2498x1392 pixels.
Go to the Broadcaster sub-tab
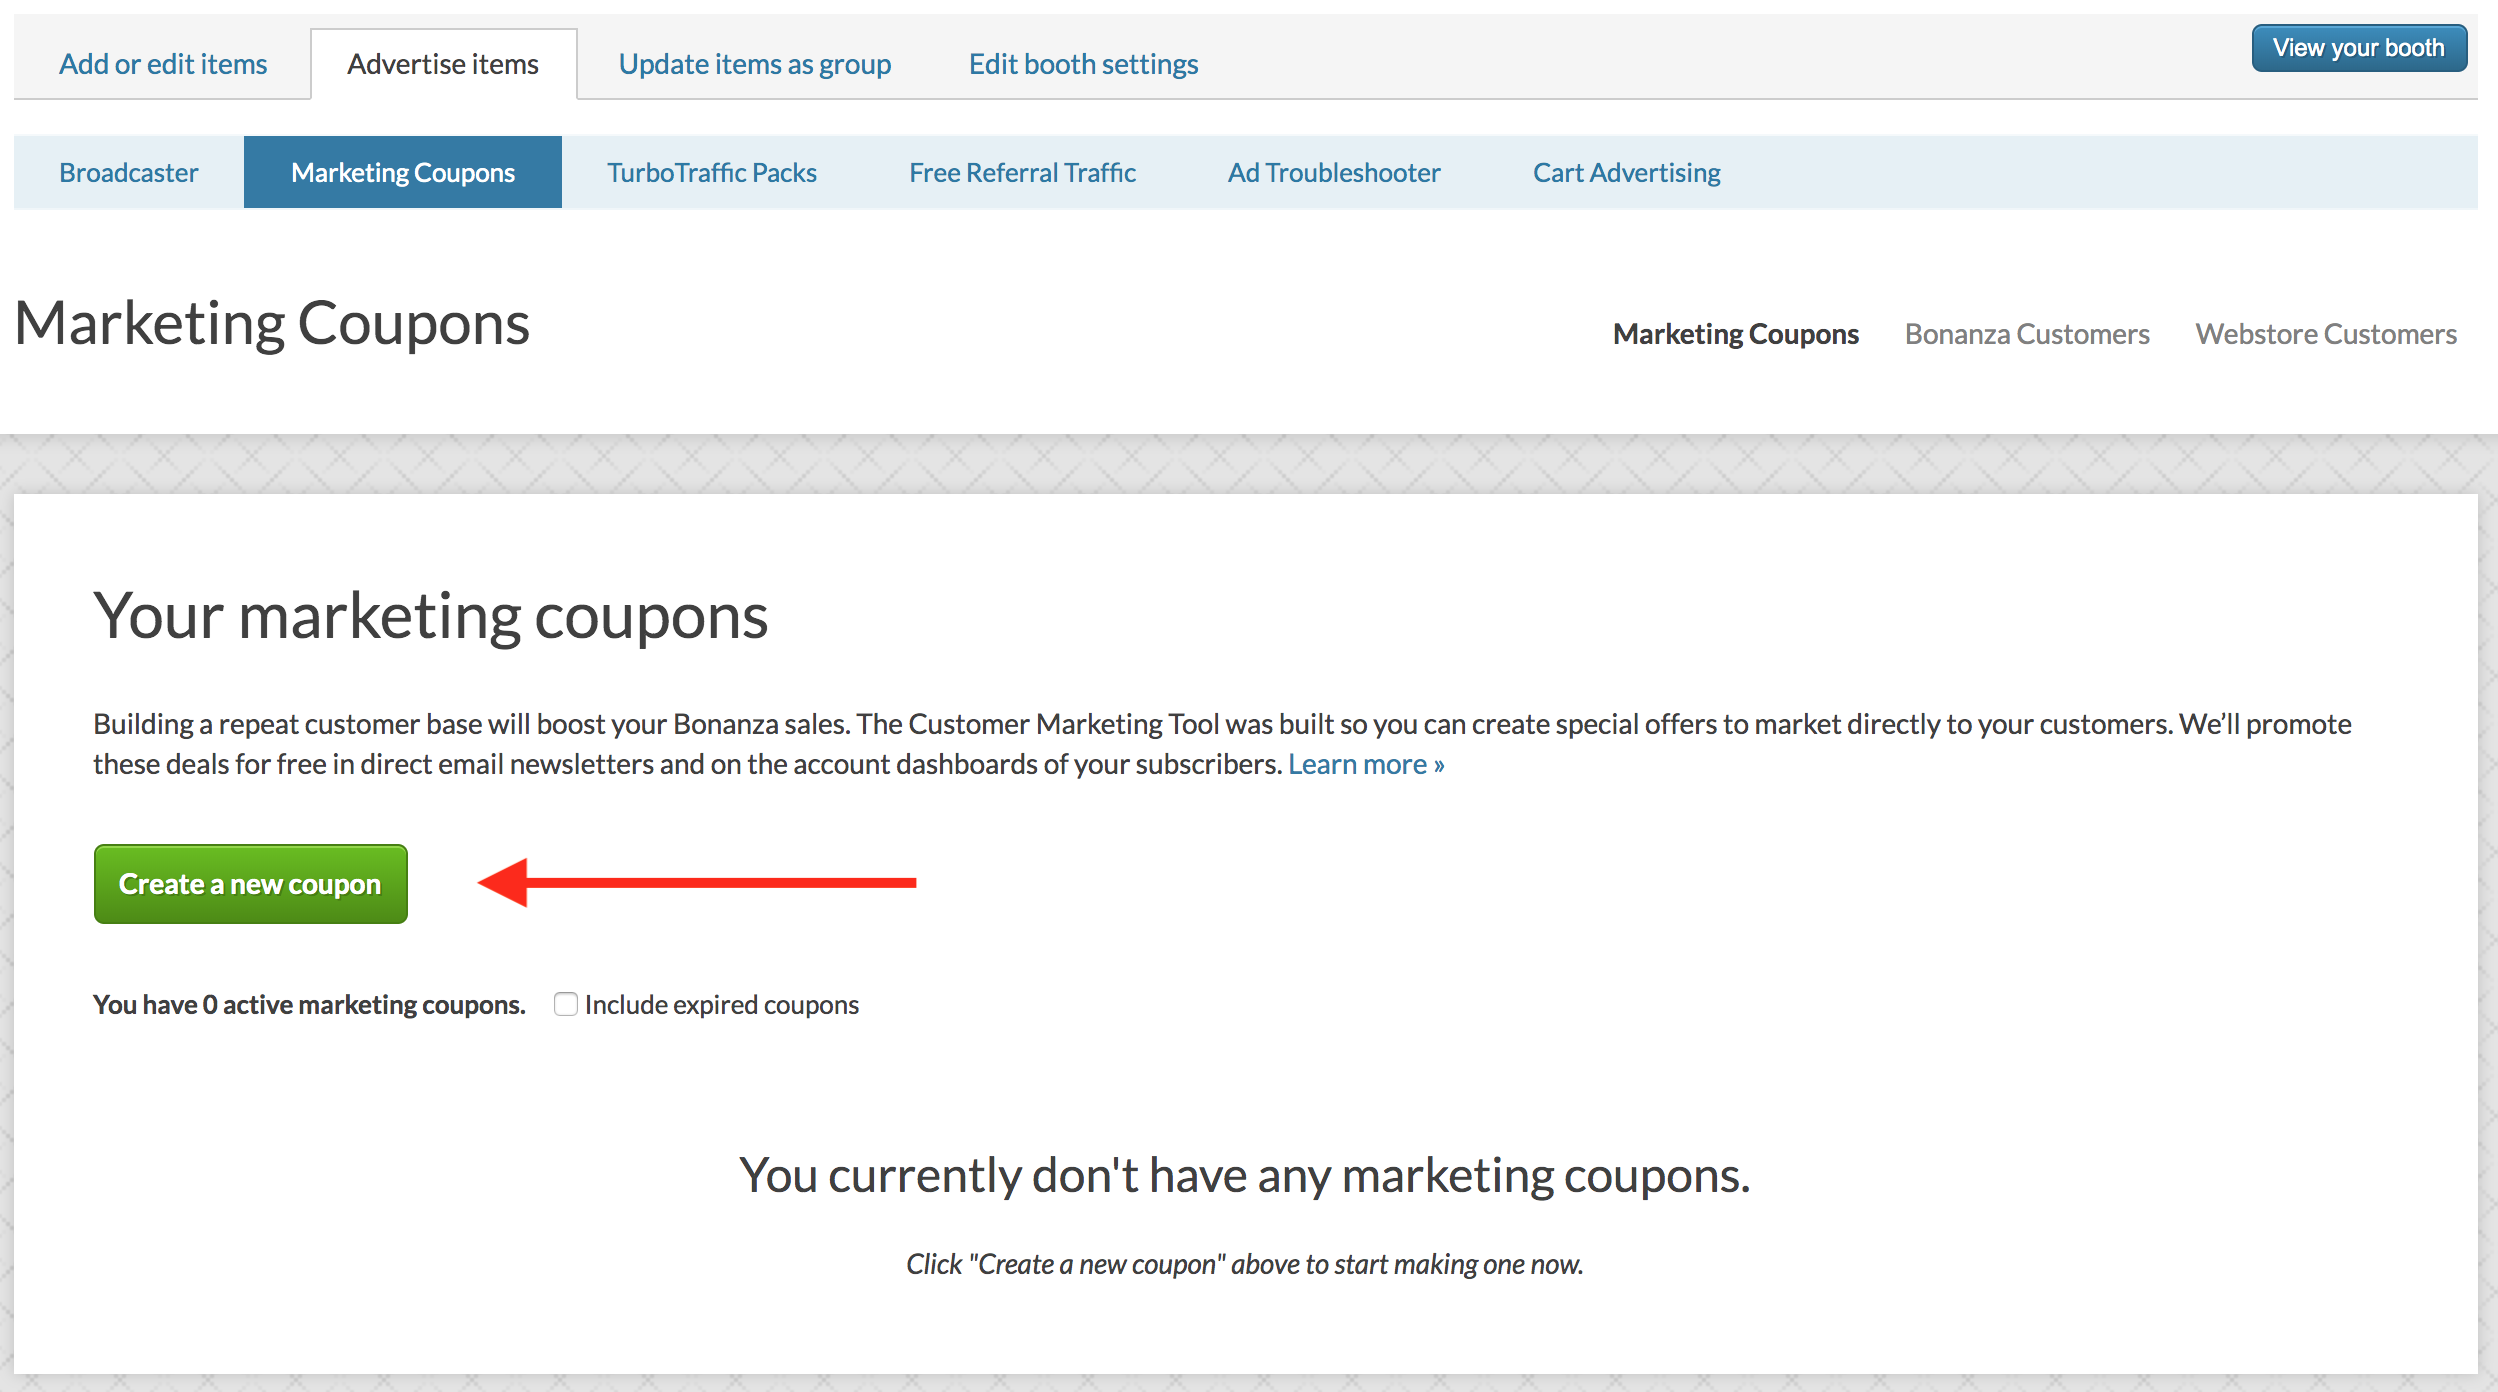[129, 172]
